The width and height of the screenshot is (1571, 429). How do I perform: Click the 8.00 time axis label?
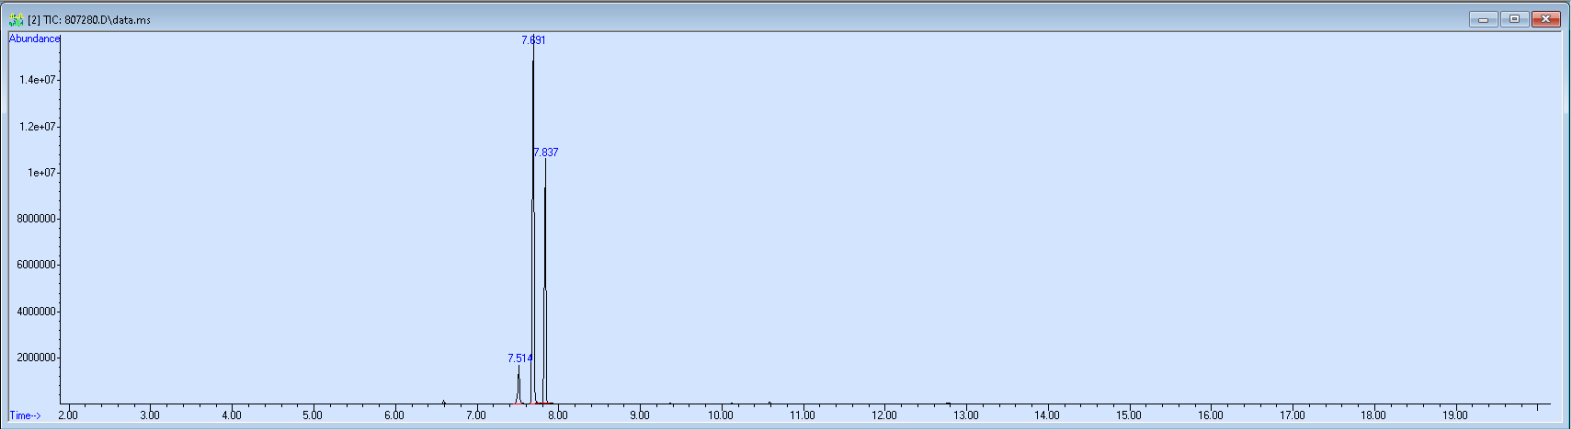558,415
